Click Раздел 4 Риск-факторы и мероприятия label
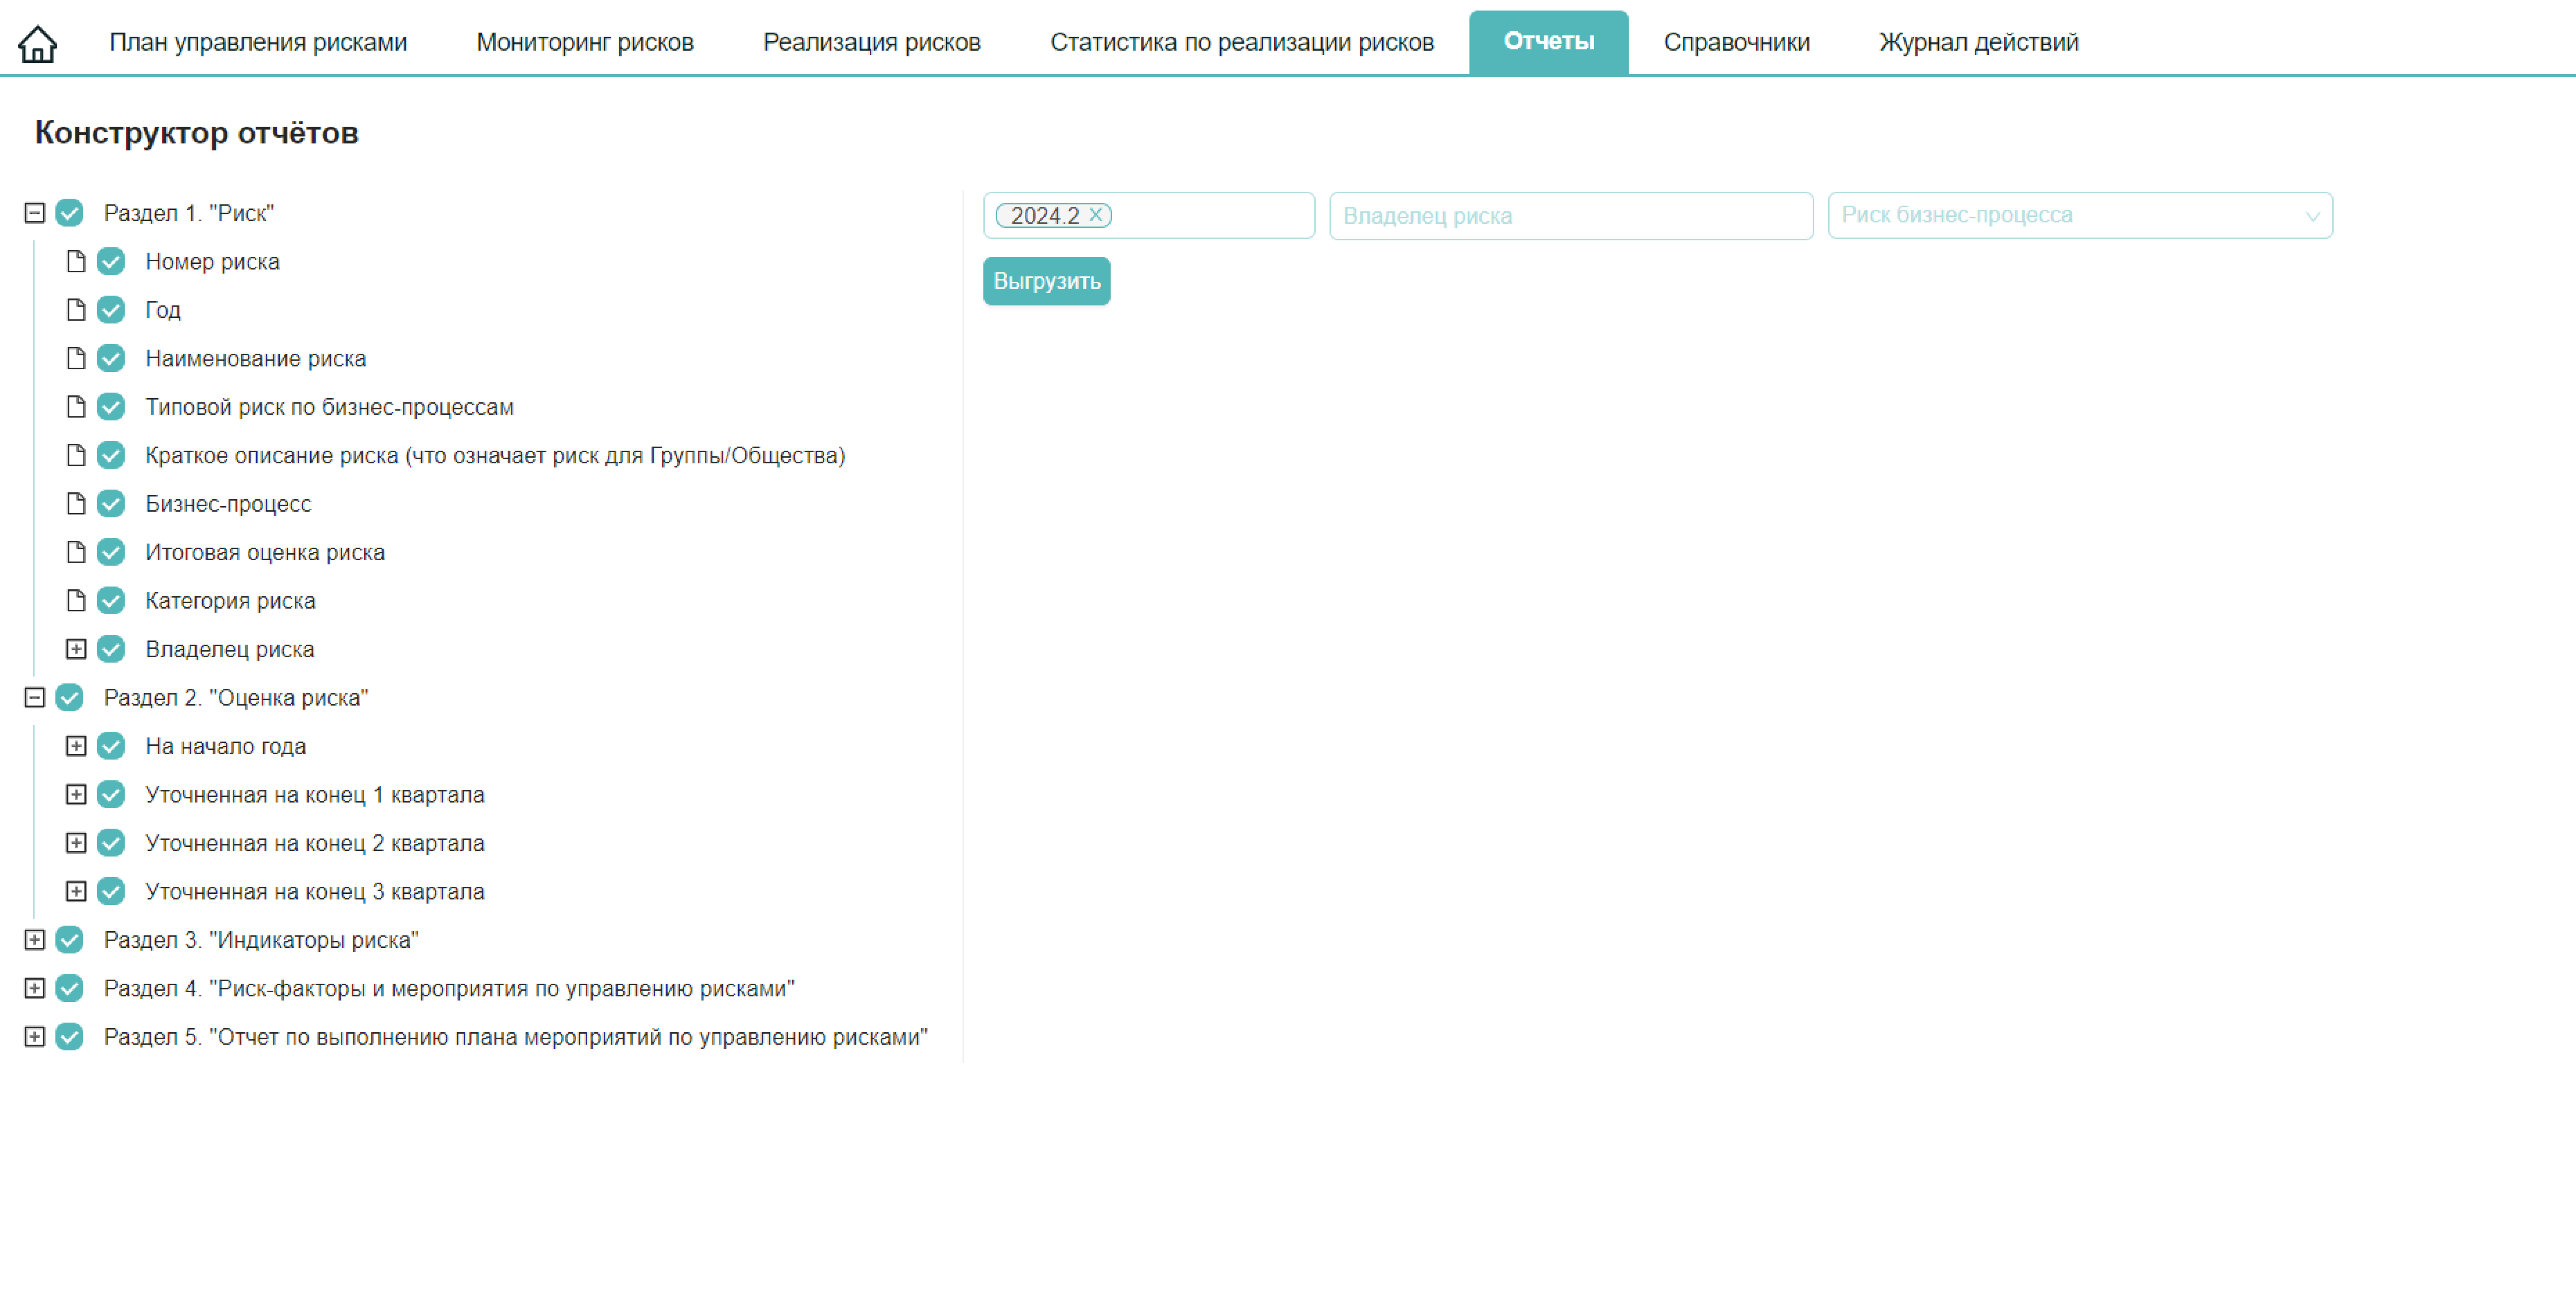 [x=449, y=989]
